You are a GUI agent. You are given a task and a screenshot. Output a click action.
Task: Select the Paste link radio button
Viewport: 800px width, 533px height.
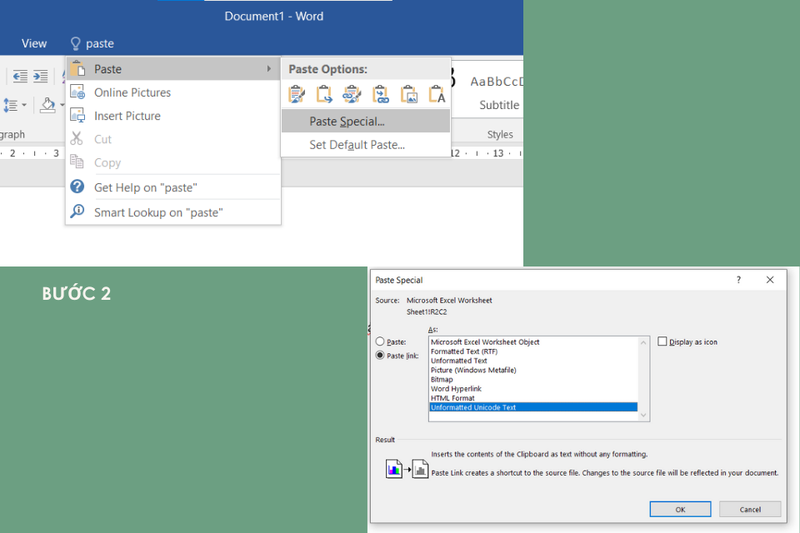tap(380, 355)
